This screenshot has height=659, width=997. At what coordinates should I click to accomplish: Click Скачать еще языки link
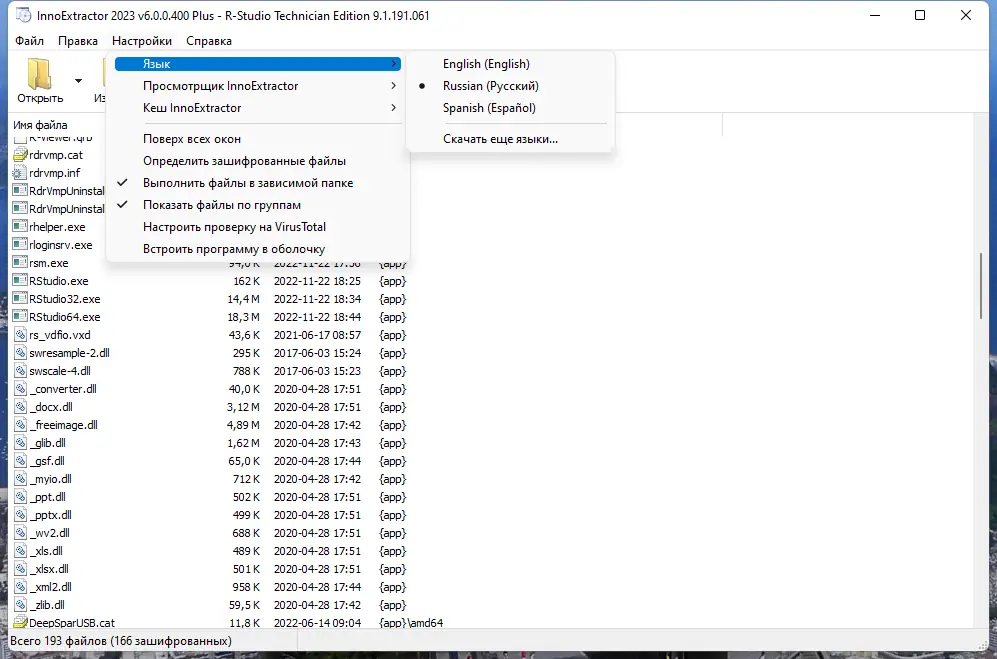(500, 139)
